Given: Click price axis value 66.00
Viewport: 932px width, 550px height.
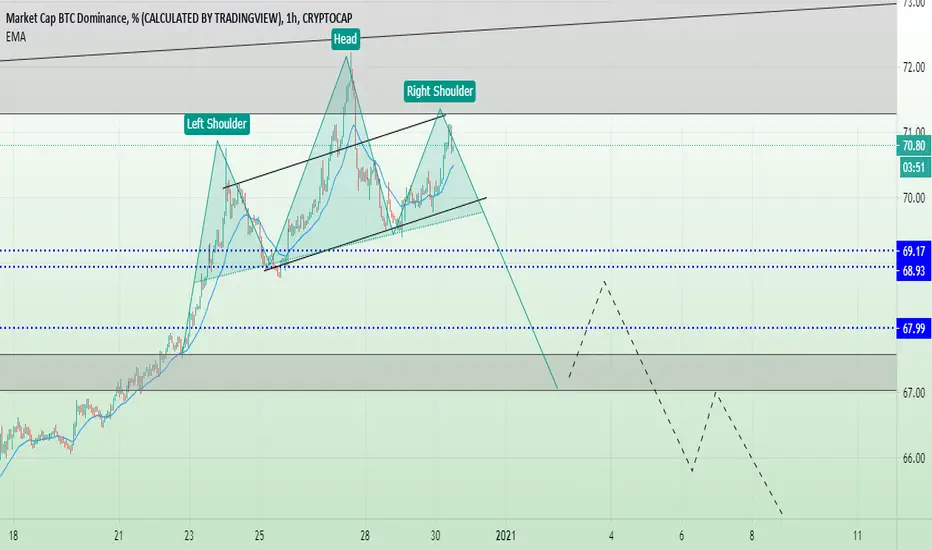Looking at the screenshot, I should click(x=914, y=458).
